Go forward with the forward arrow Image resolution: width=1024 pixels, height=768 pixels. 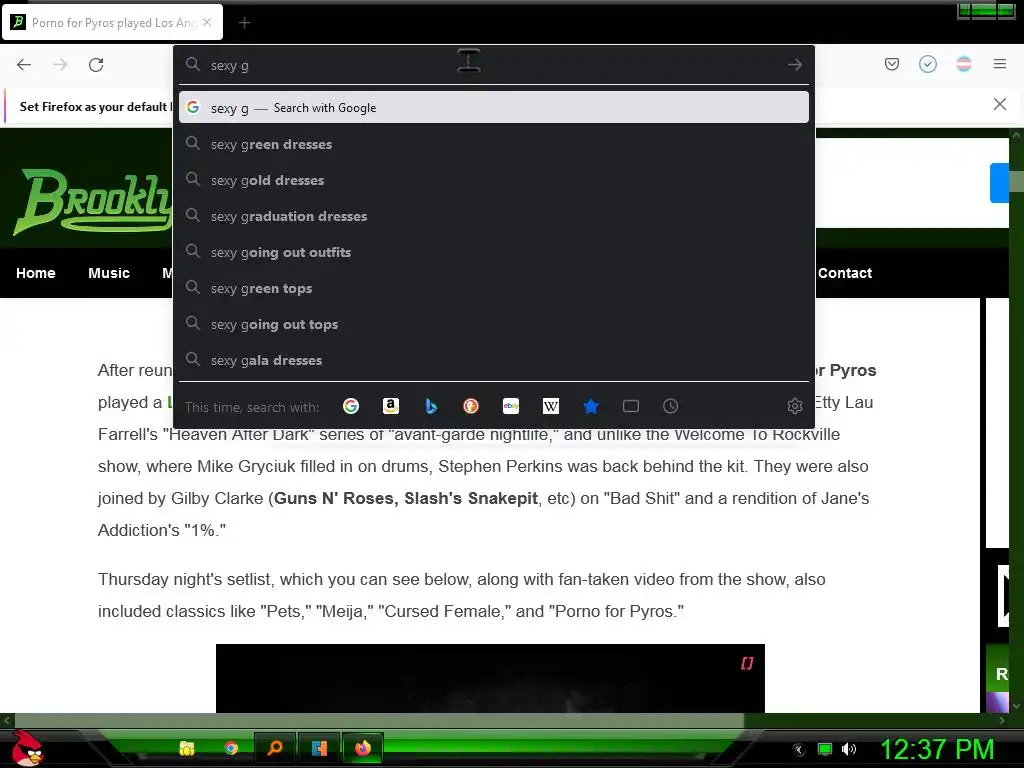point(60,65)
